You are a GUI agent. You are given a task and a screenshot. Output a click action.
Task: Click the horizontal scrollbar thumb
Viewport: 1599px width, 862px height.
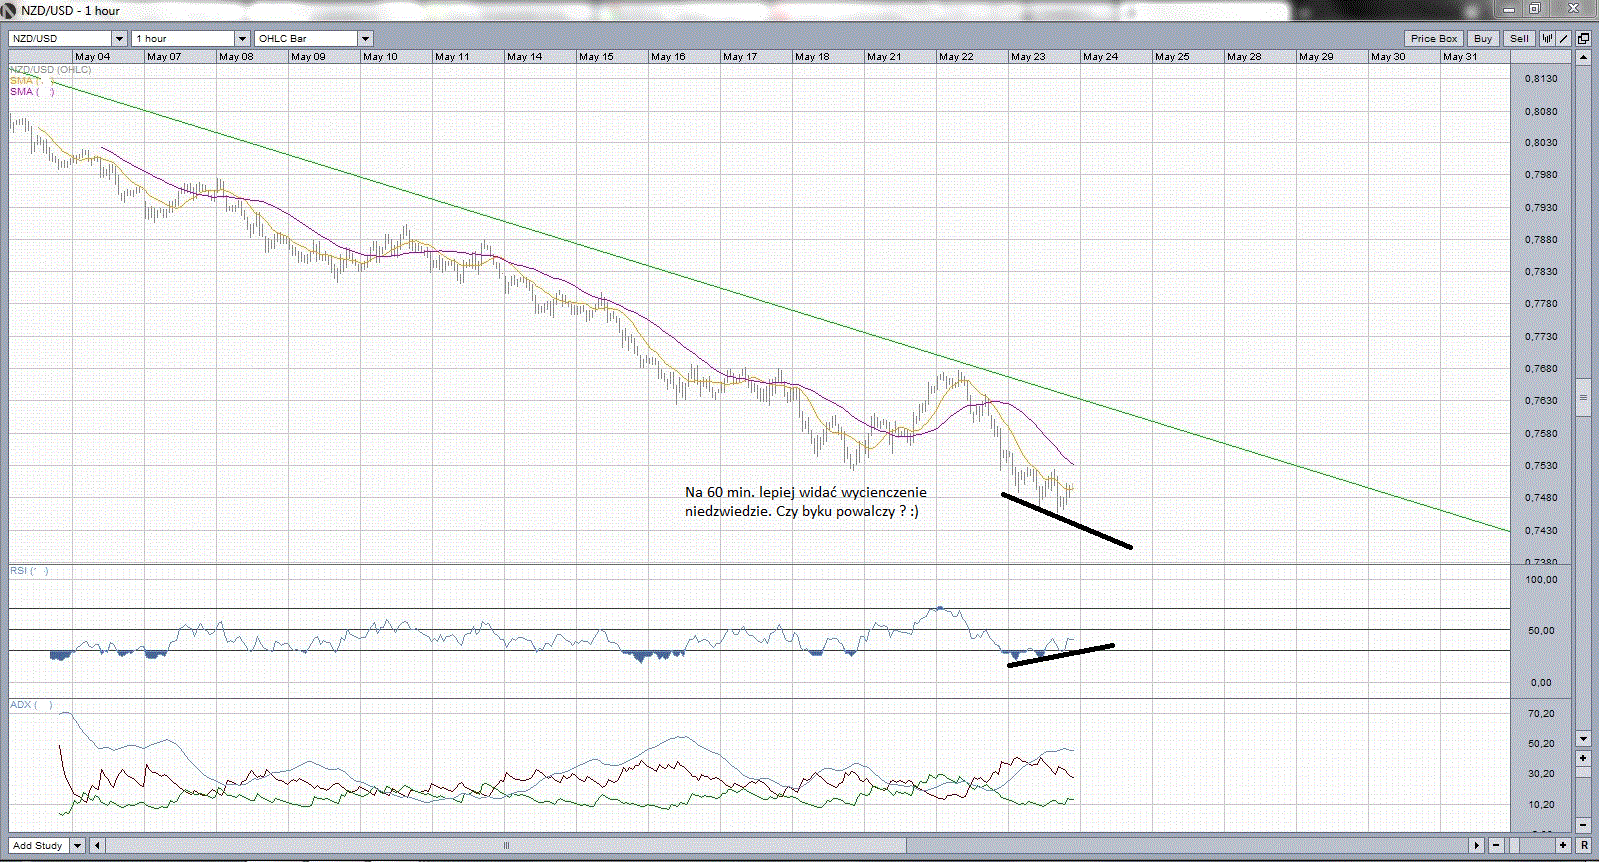pos(506,845)
